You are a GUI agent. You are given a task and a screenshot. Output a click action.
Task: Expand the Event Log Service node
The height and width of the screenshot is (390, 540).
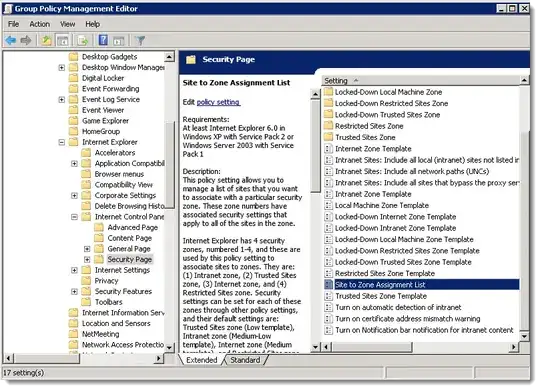pyautogui.click(x=62, y=100)
